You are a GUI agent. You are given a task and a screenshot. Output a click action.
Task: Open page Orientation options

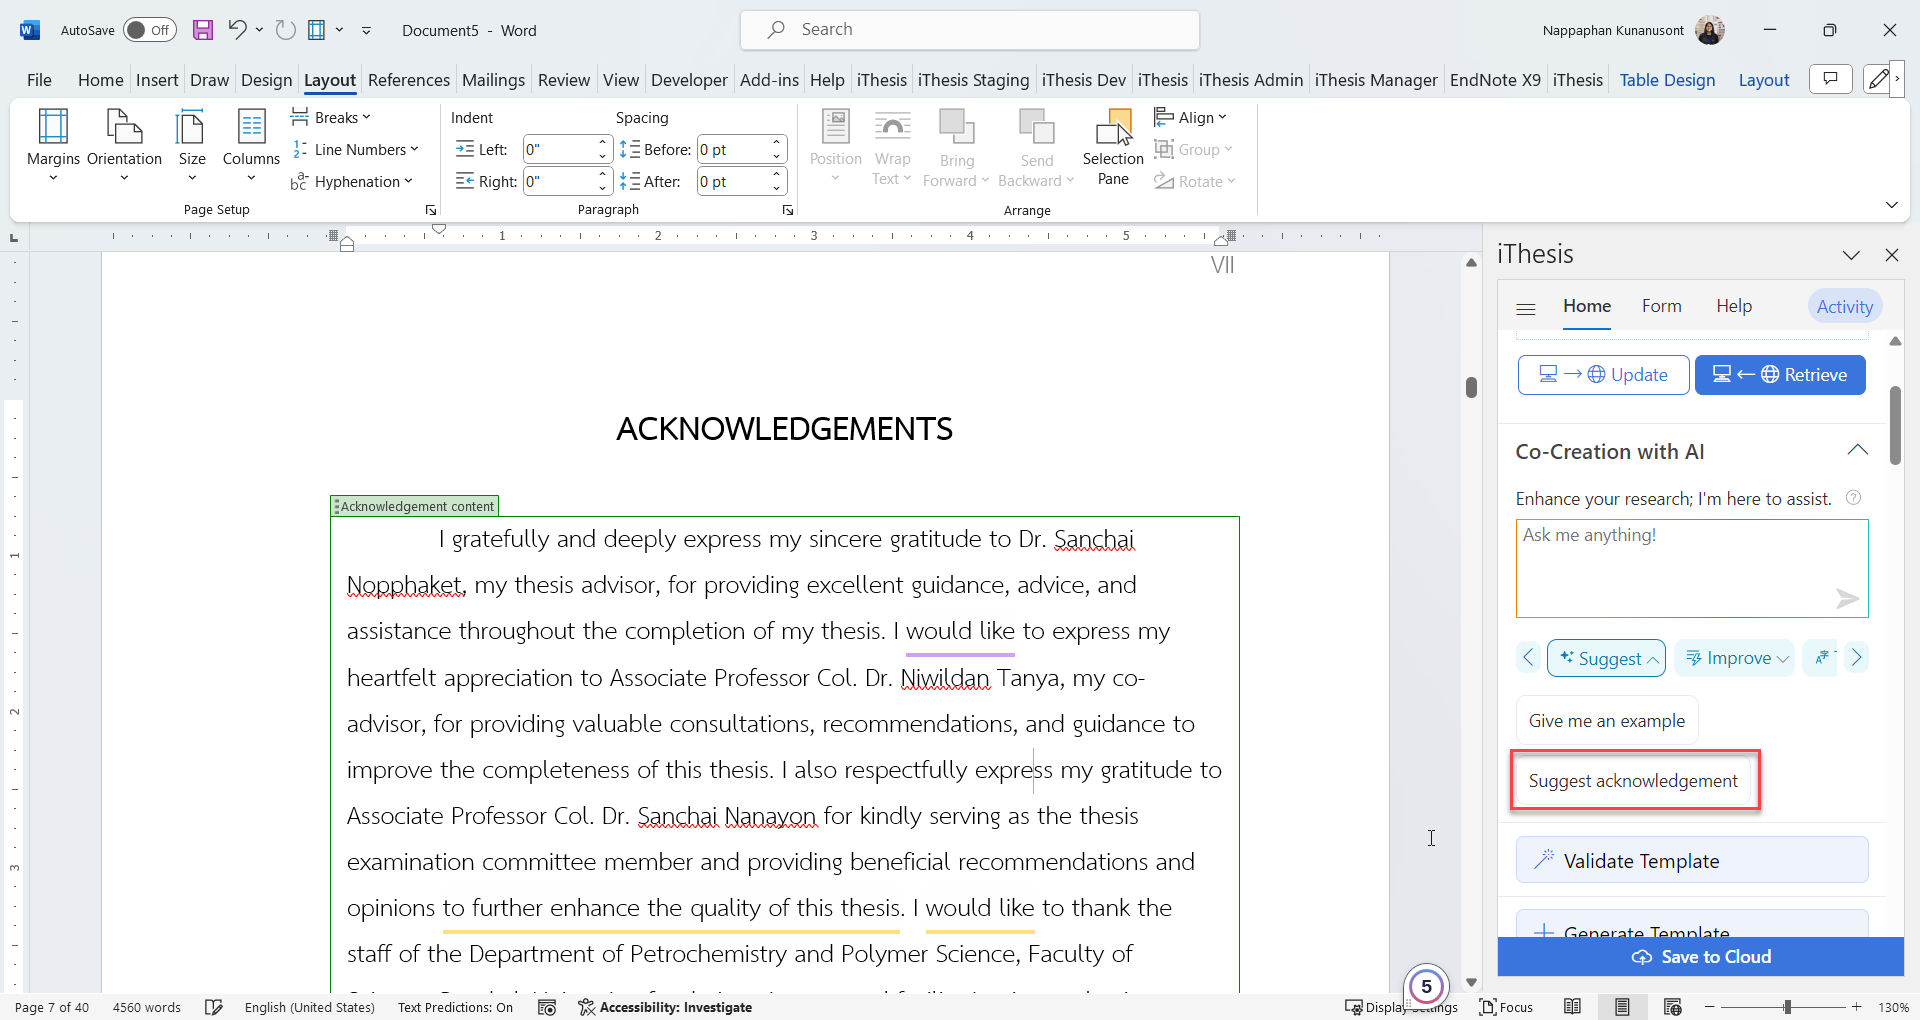point(124,146)
